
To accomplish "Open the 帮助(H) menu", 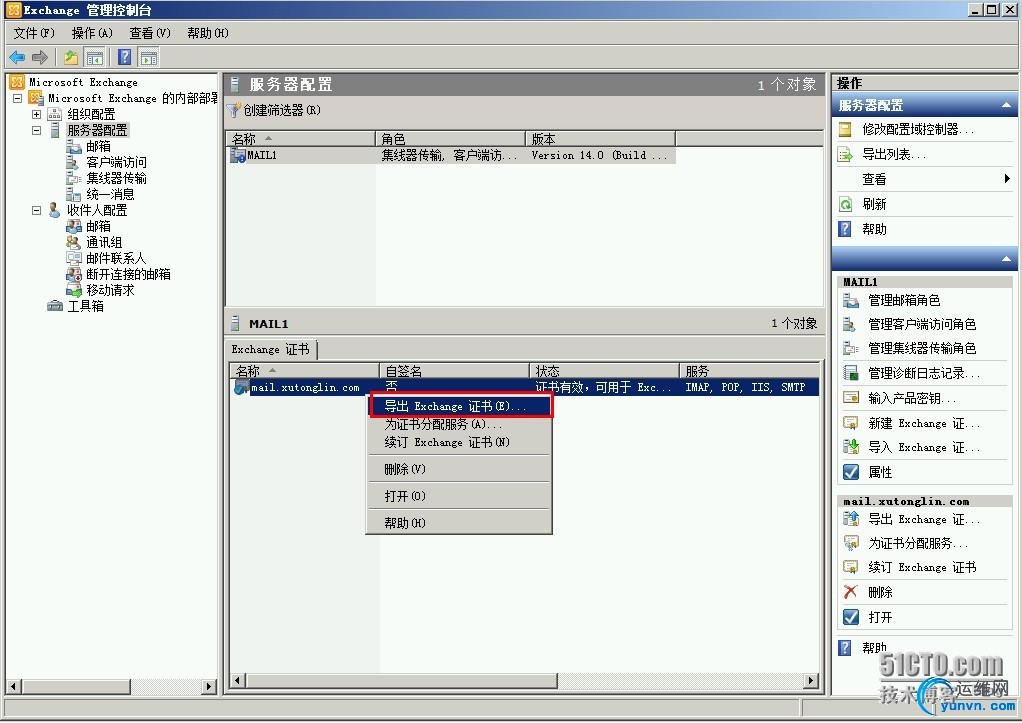I will [208, 33].
